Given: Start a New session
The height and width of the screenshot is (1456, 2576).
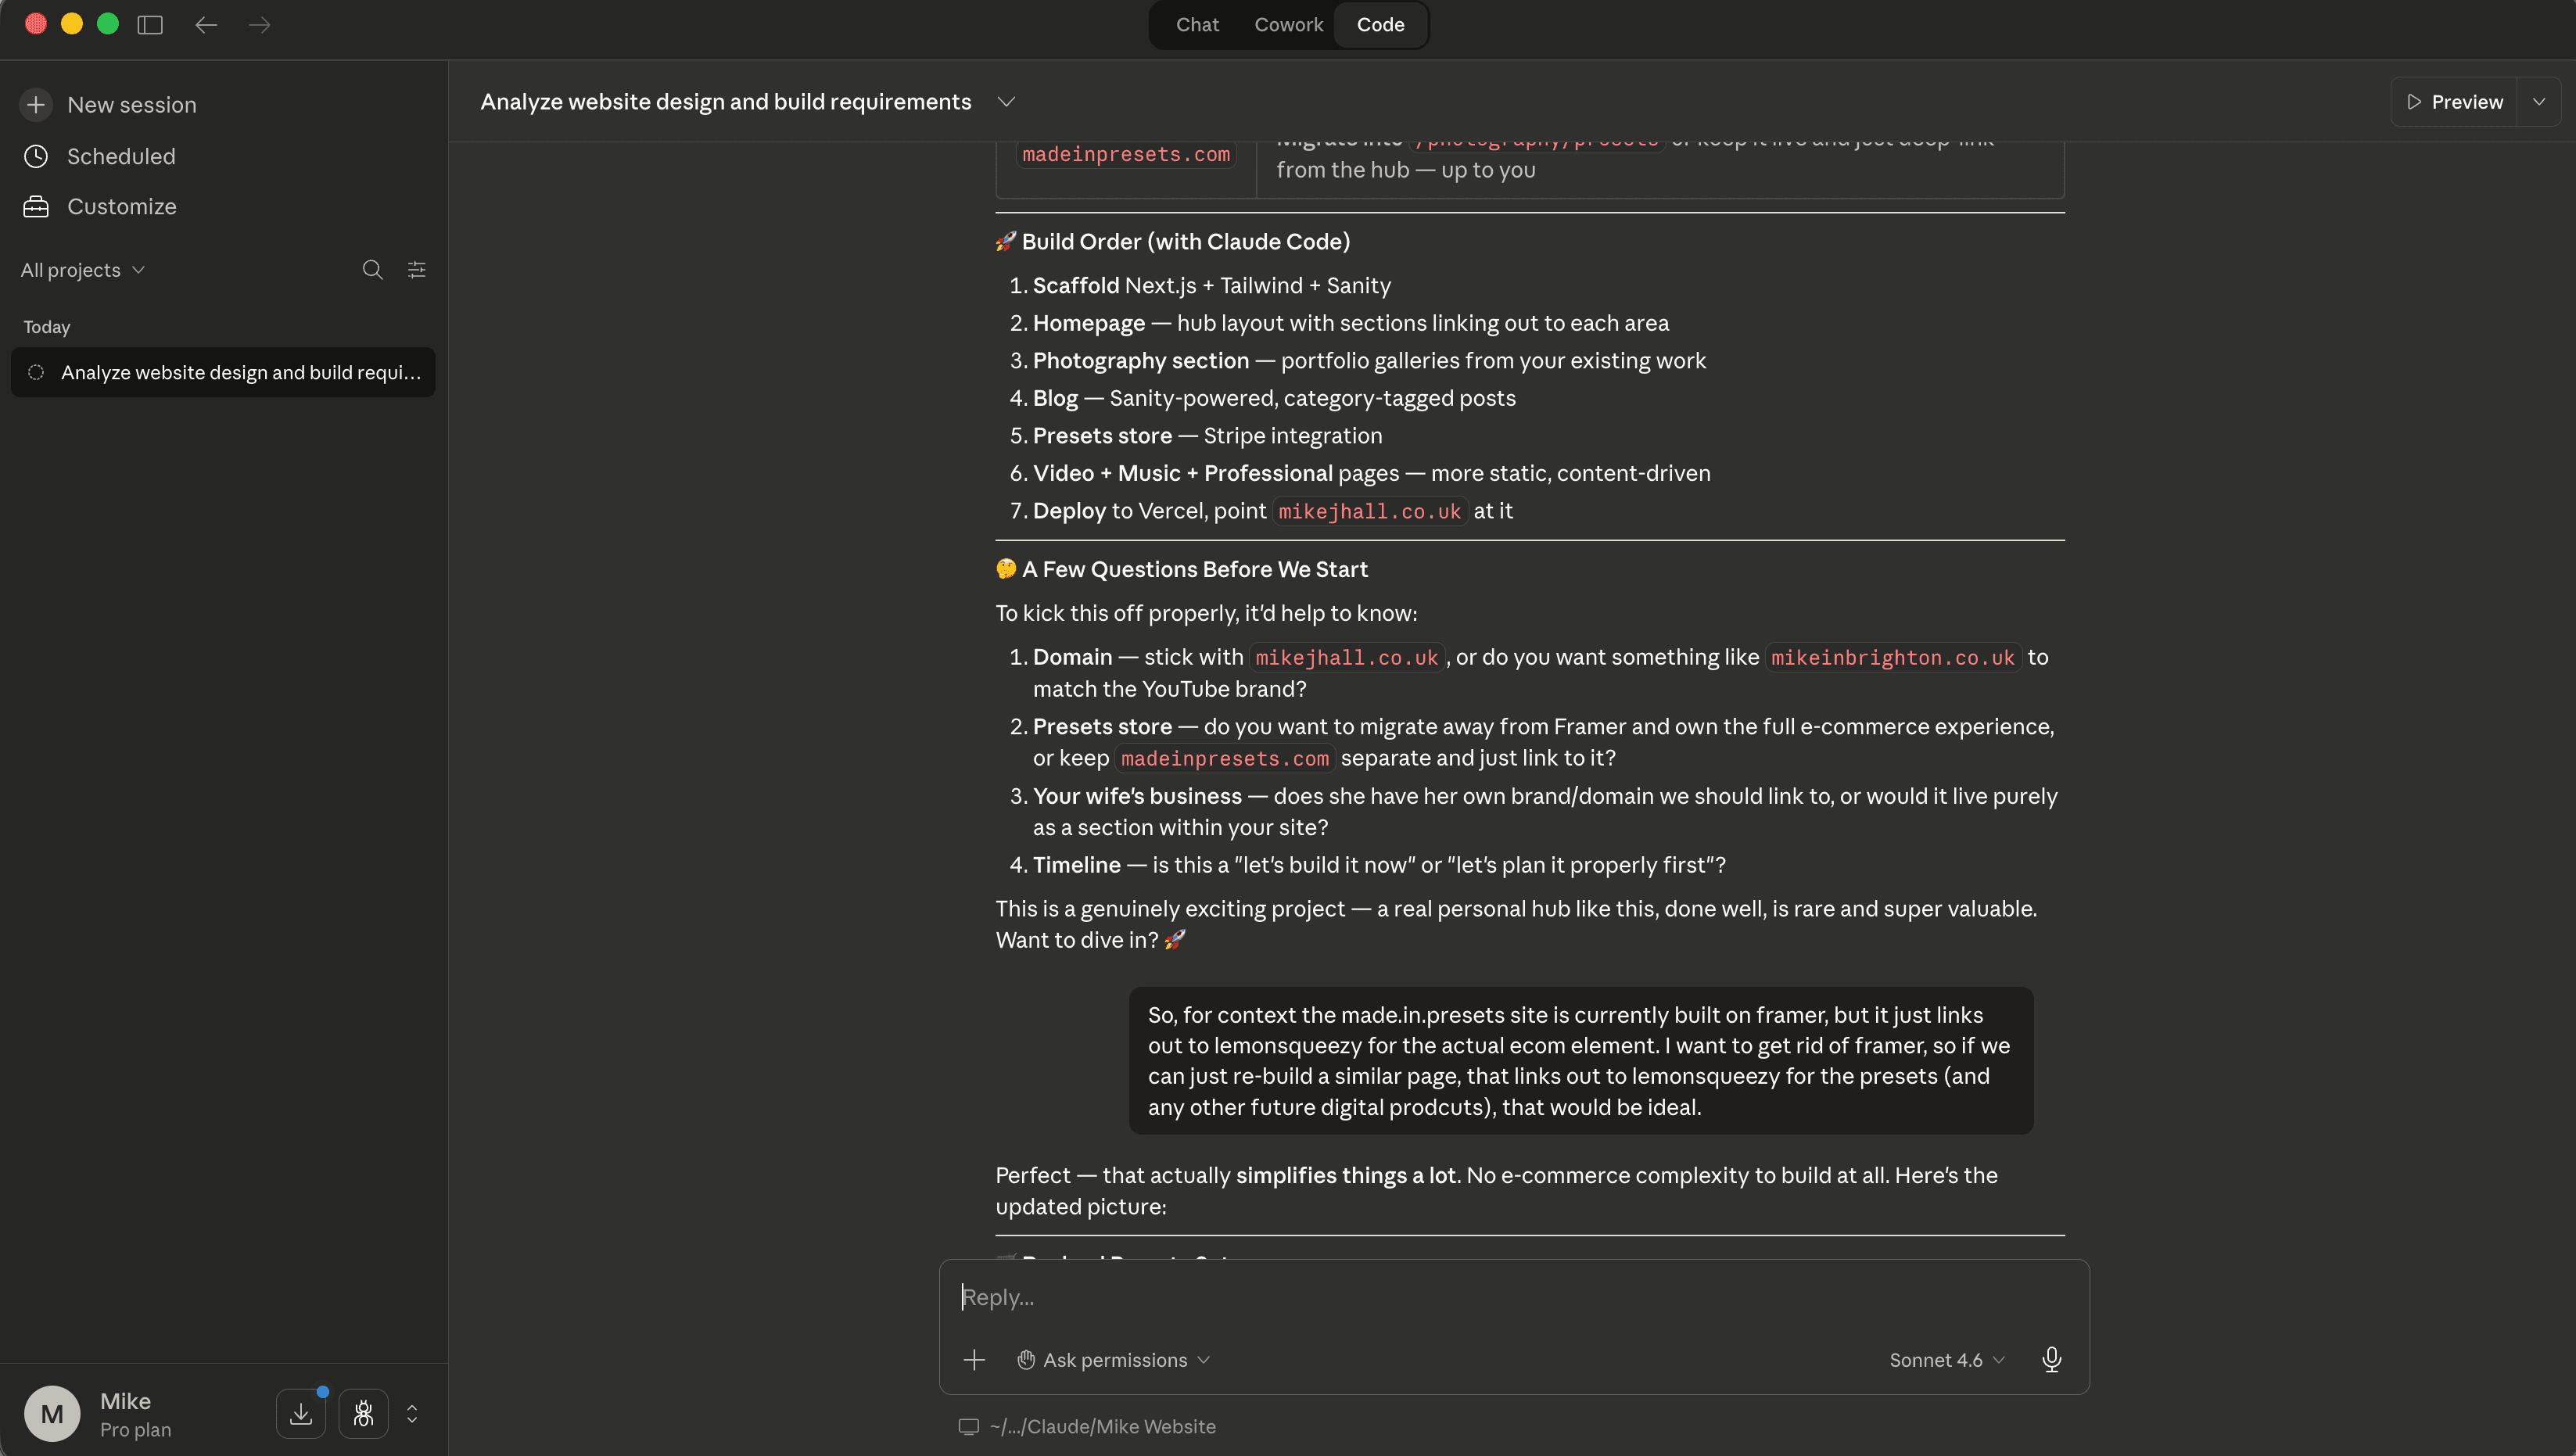Looking at the screenshot, I should 131,104.
